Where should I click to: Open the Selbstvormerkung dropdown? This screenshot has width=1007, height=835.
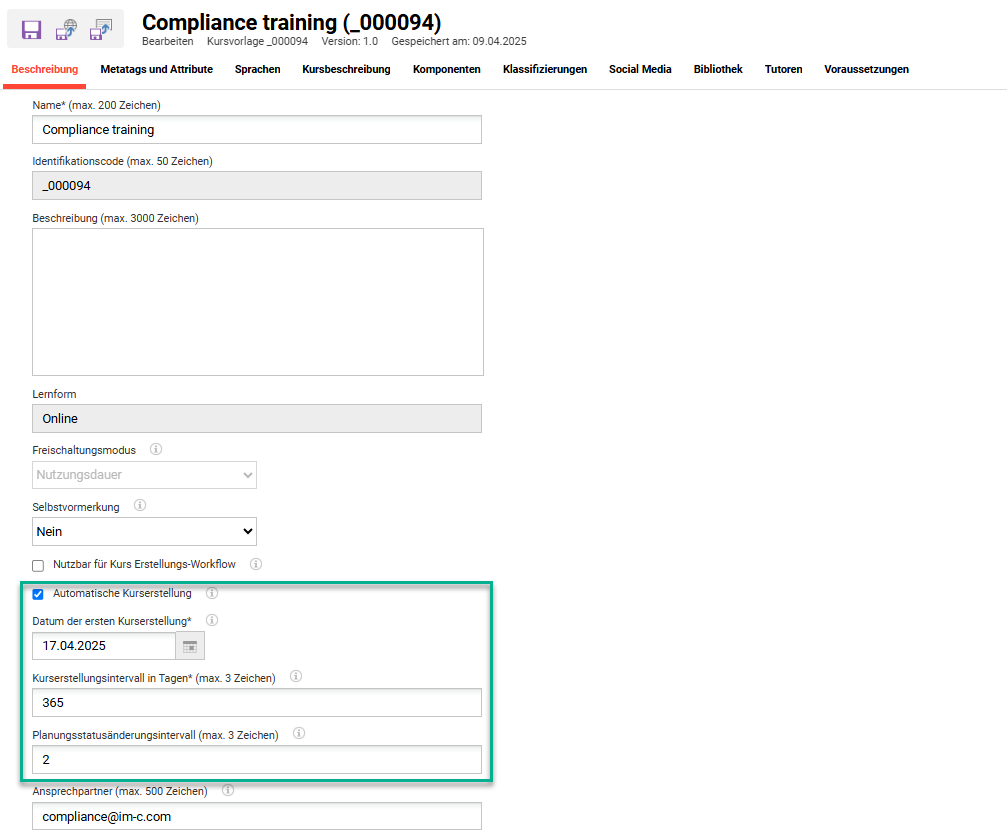pyautogui.click(x=144, y=532)
